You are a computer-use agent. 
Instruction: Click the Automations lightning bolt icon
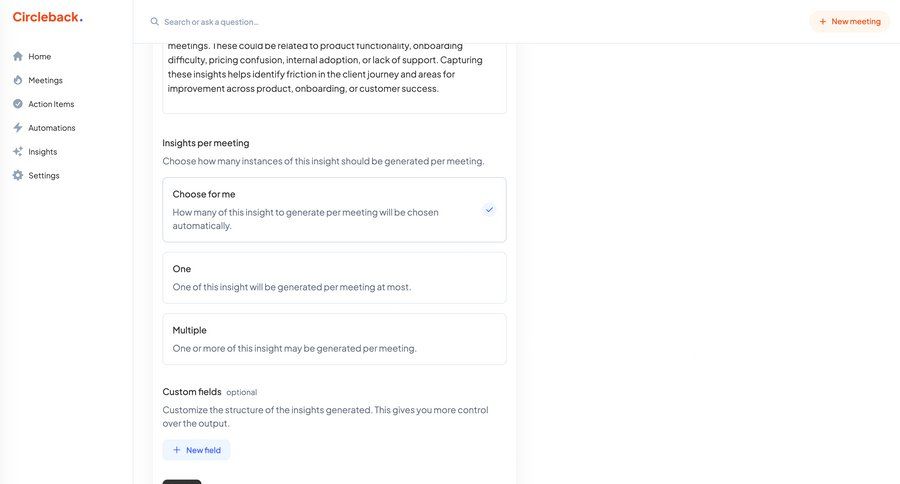(18, 128)
